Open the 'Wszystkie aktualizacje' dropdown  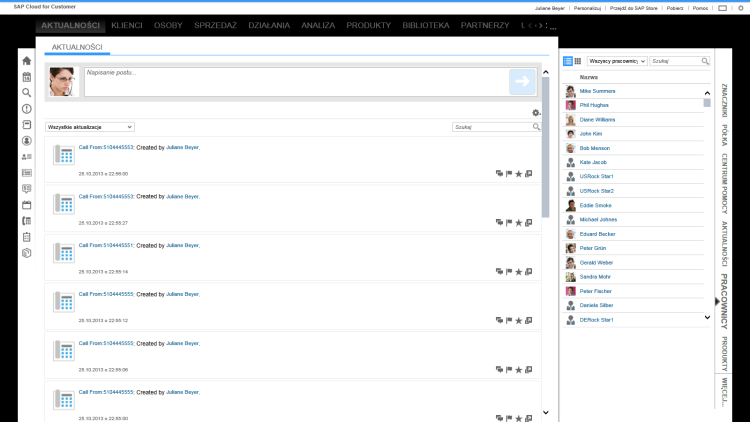click(90, 127)
